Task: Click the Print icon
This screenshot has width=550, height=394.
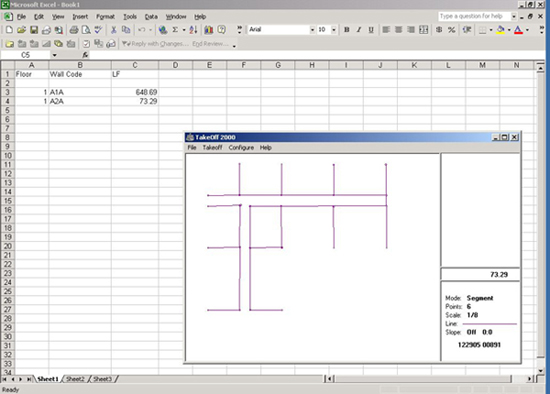Action: 74,30
